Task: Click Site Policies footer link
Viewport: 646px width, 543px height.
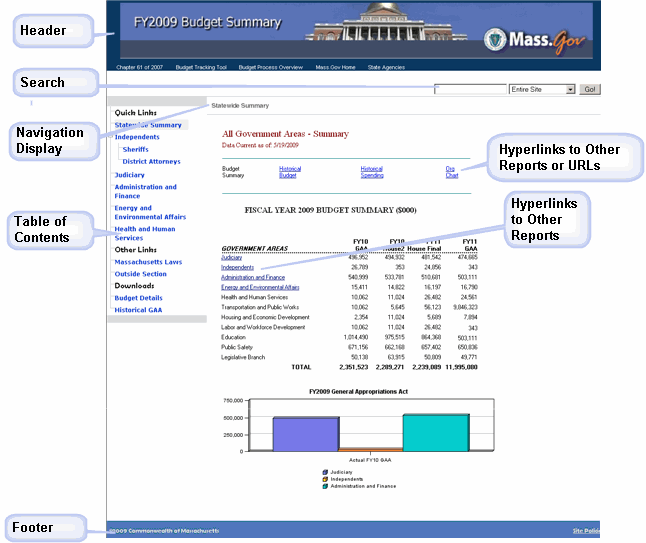Action: (586, 531)
